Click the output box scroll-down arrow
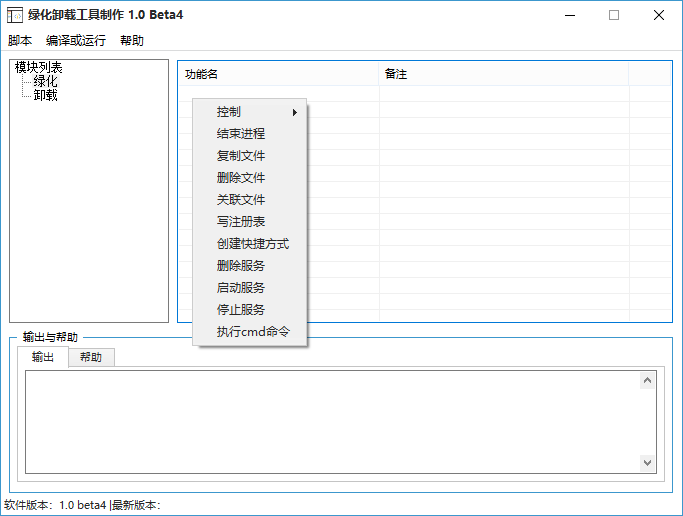 click(x=648, y=463)
